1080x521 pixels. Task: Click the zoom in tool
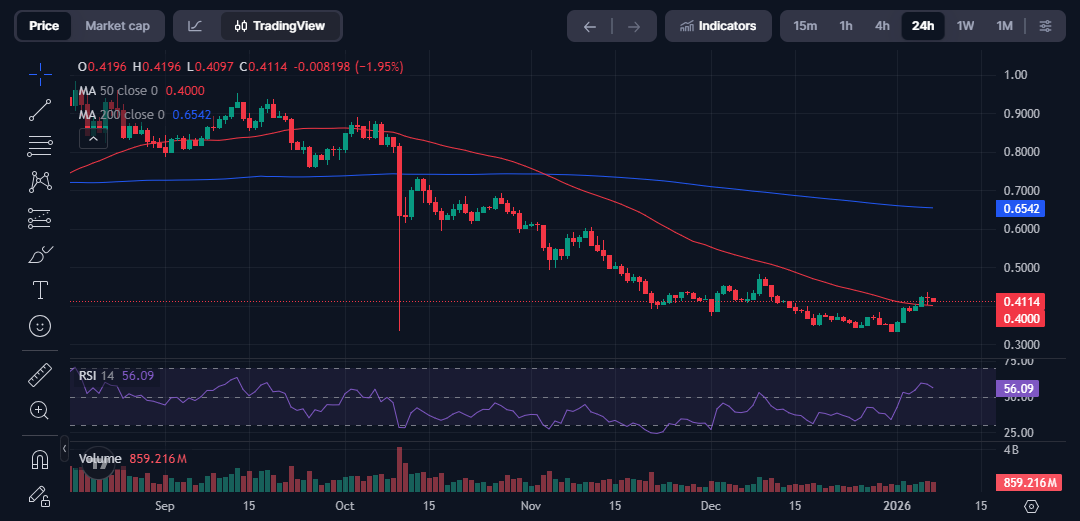[x=40, y=410]
